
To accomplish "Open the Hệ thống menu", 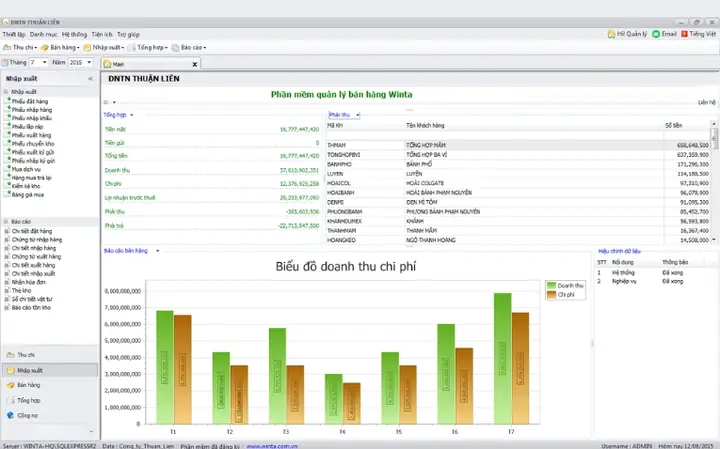I will pos(74,34).
